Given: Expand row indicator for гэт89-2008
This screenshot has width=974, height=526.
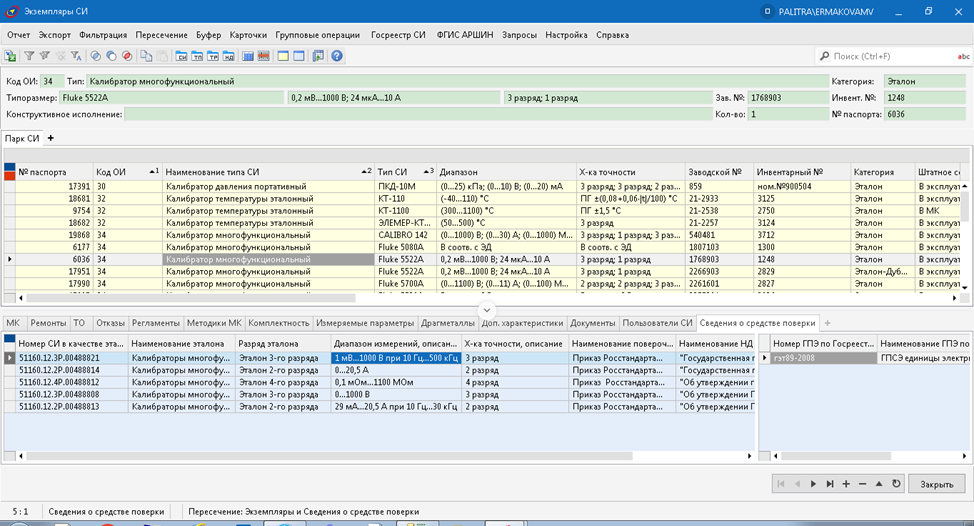Looking at the screenshot, I should pyautogui.click(x=765, y=358).
